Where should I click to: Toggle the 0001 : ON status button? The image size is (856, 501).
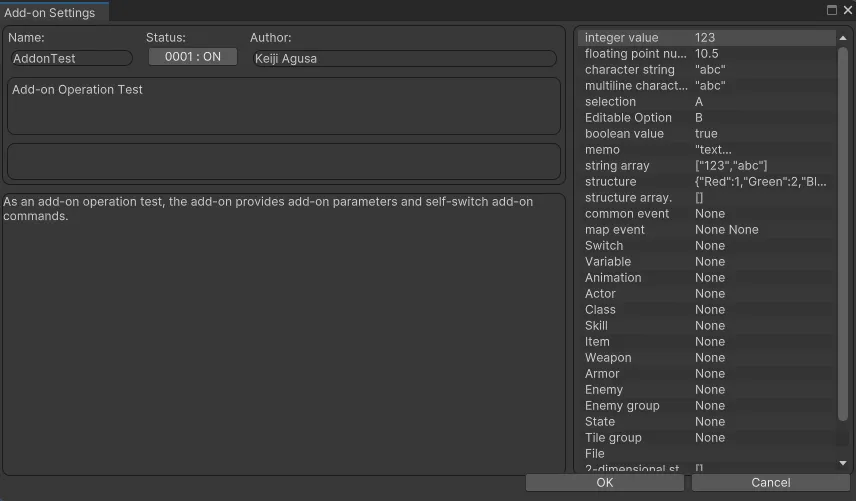coord(192,57)
